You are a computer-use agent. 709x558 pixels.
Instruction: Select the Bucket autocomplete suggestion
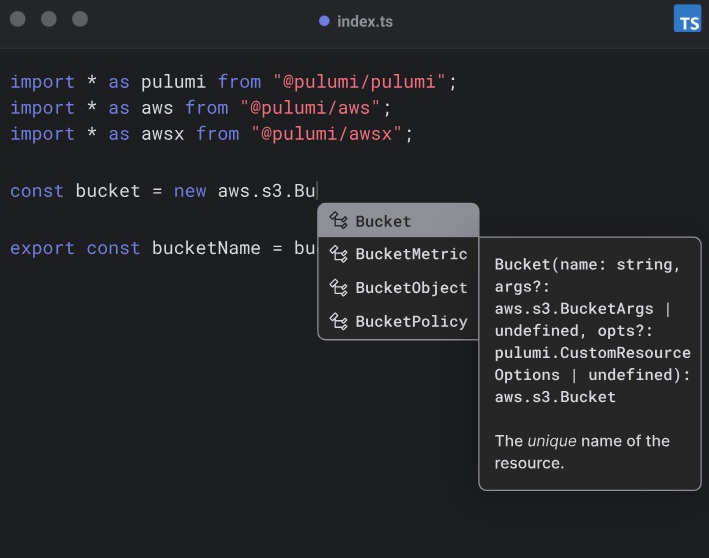tap(398, 221)
